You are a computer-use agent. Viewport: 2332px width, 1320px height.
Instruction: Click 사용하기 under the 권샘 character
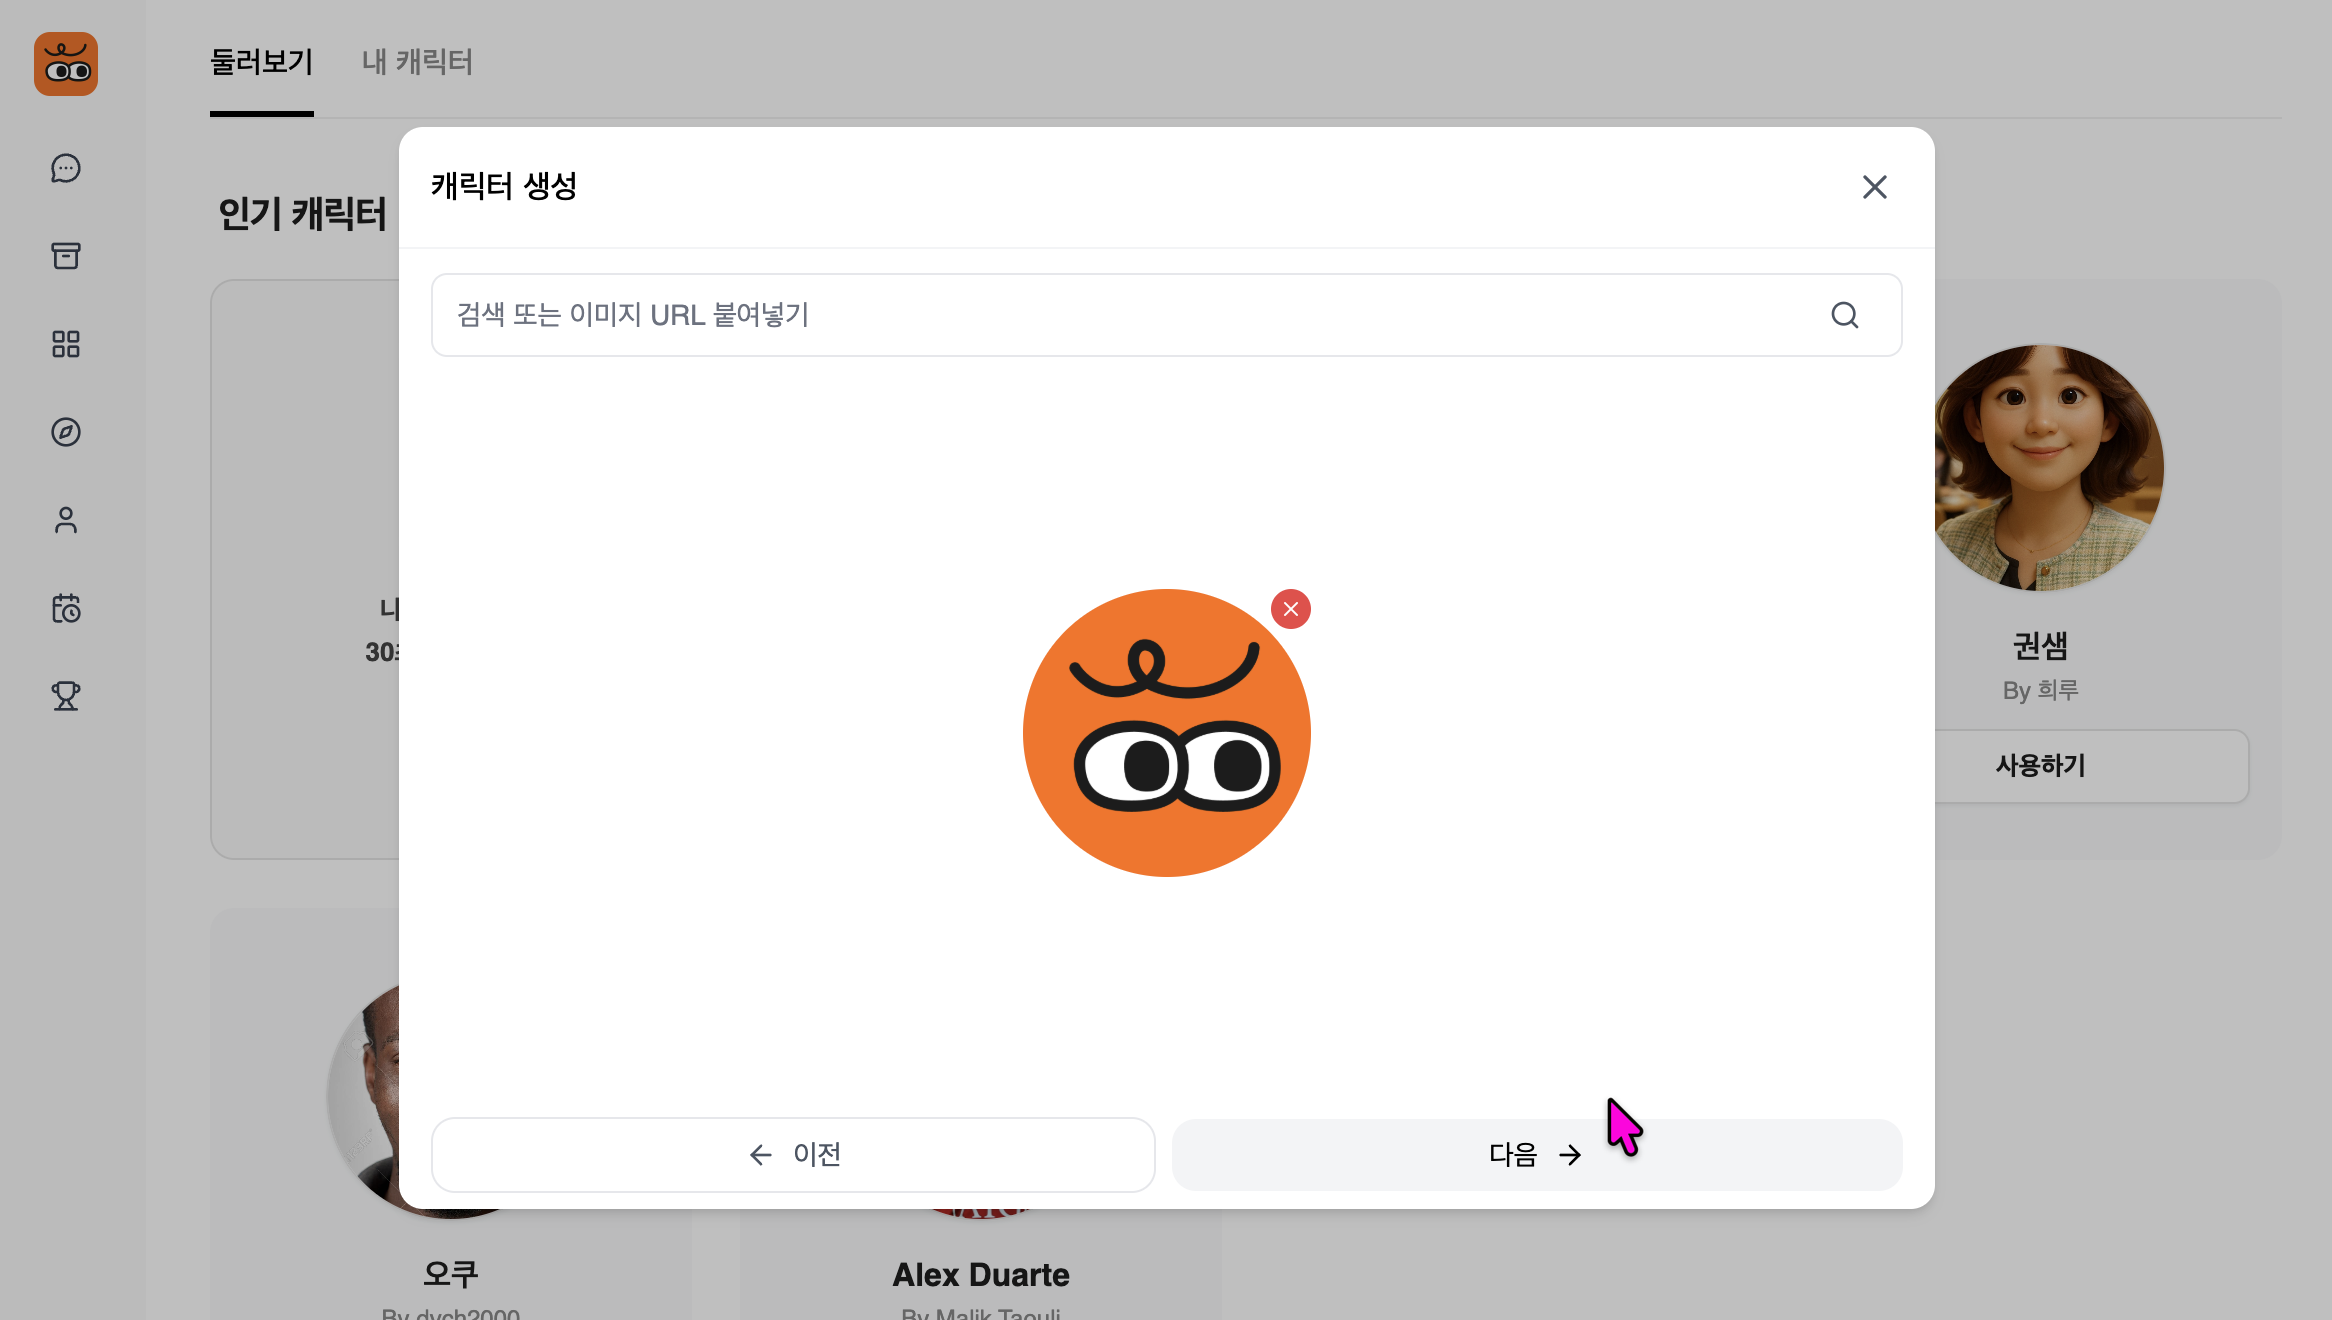pyautogui.click(x=2040, y=766)
